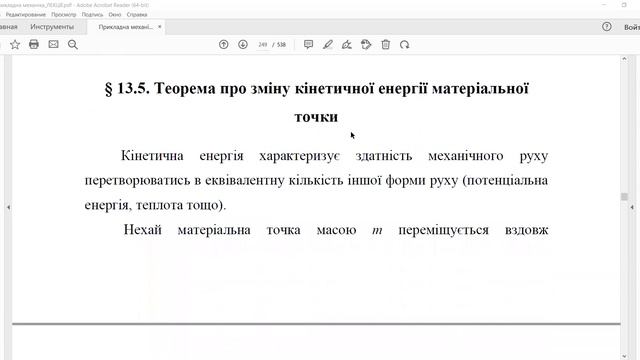Click the total page count 538
640x360 pixels.
(x=281, y=44)
